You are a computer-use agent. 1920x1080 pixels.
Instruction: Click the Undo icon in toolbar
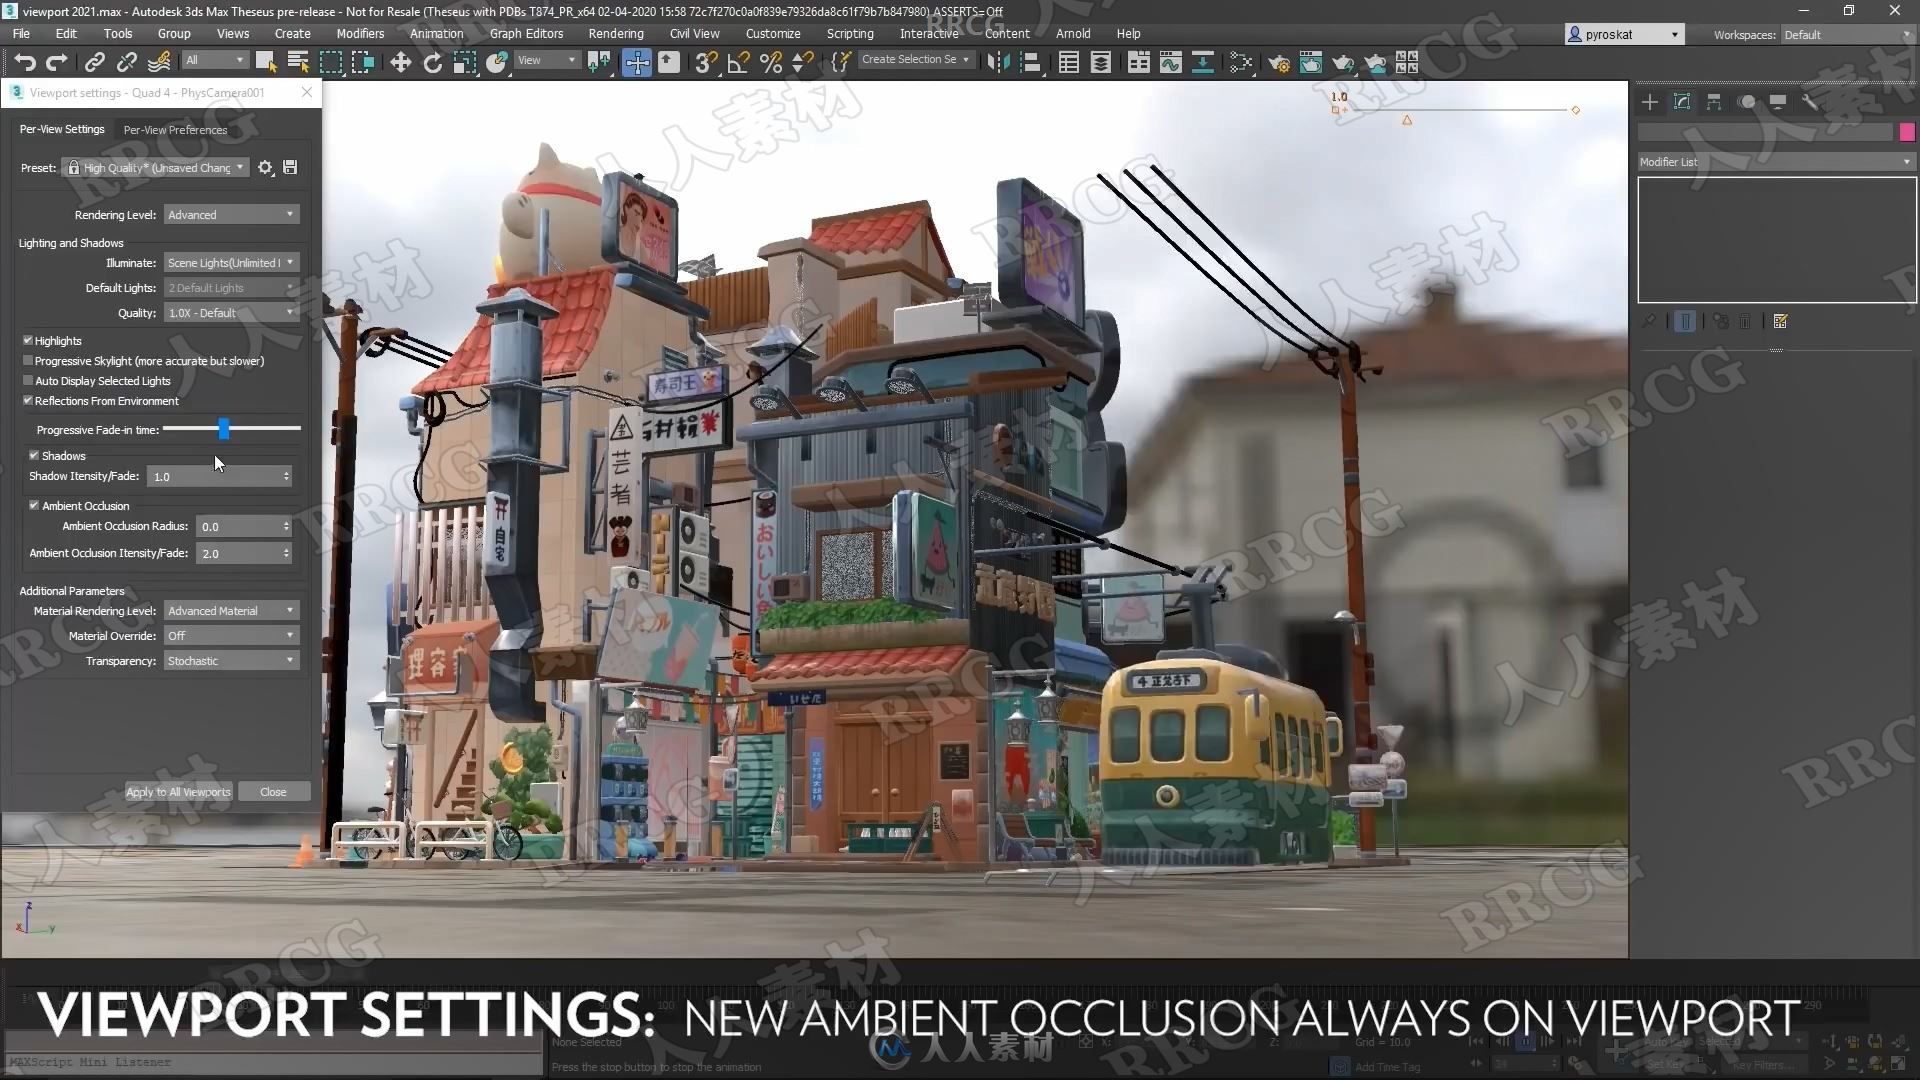(x=25, y=62)
